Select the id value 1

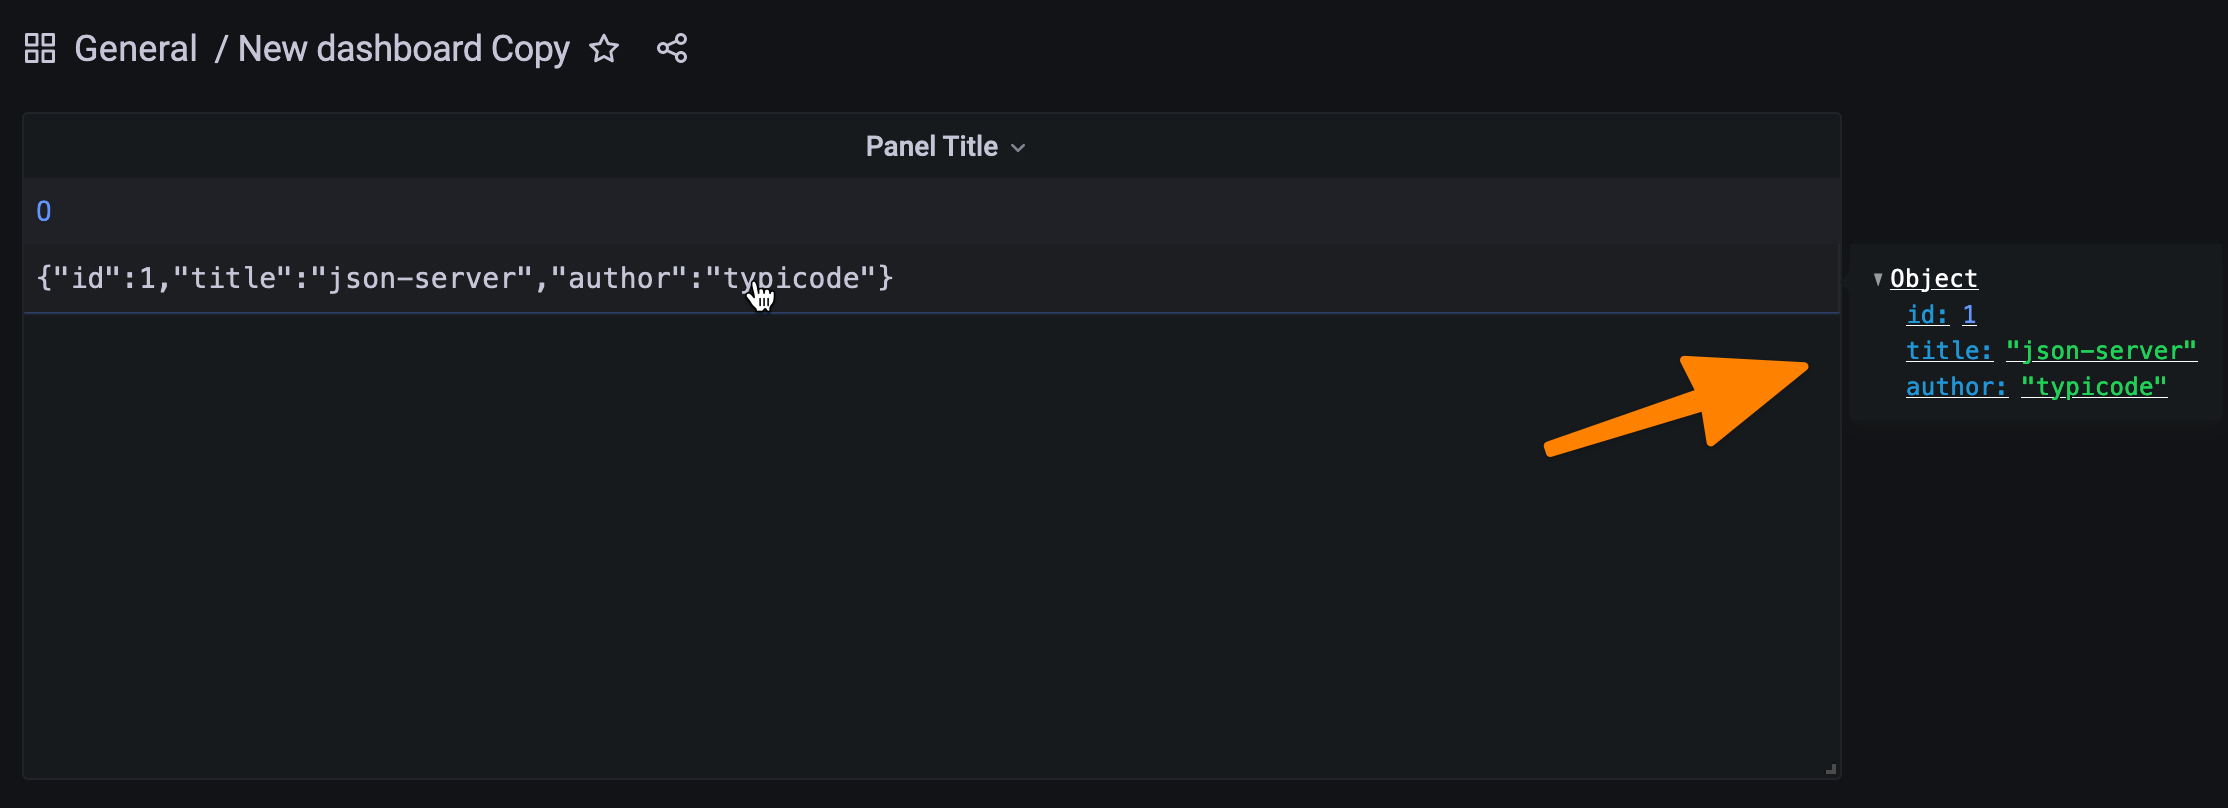1969,315
